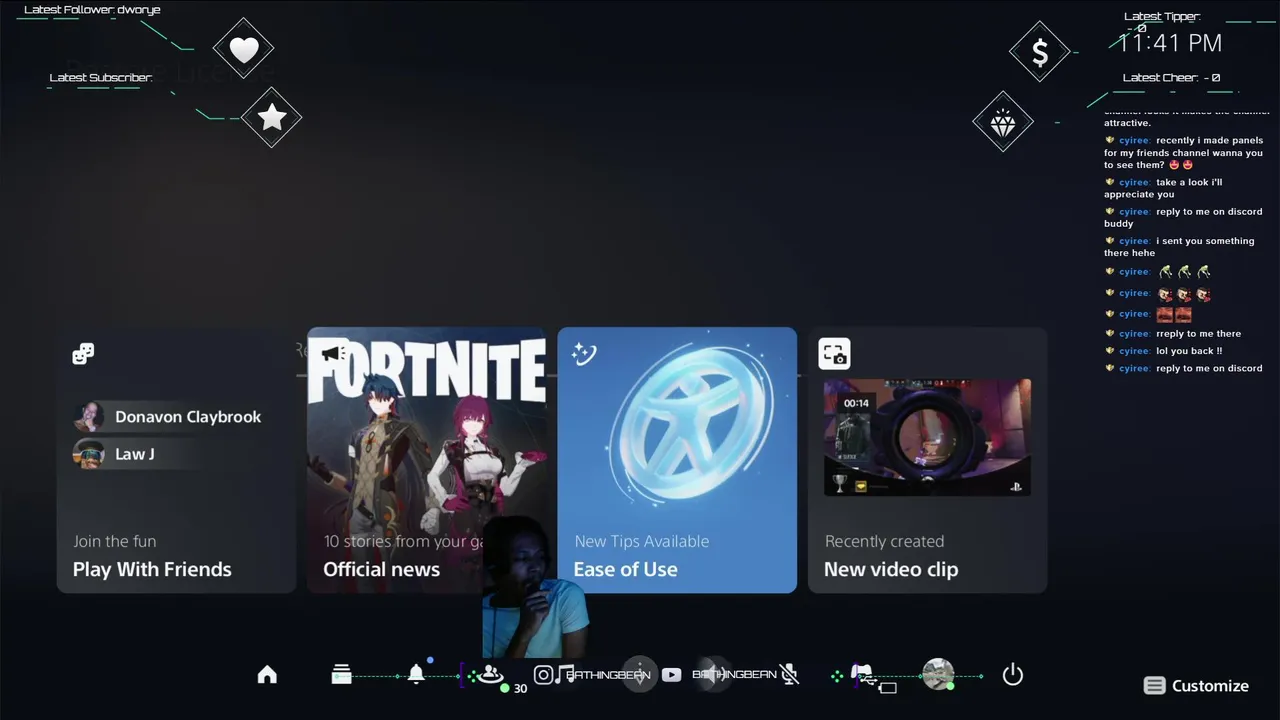Click the sparkle icon on Ease of Use card
The image size is (1280, 720).
pos(584,353)
